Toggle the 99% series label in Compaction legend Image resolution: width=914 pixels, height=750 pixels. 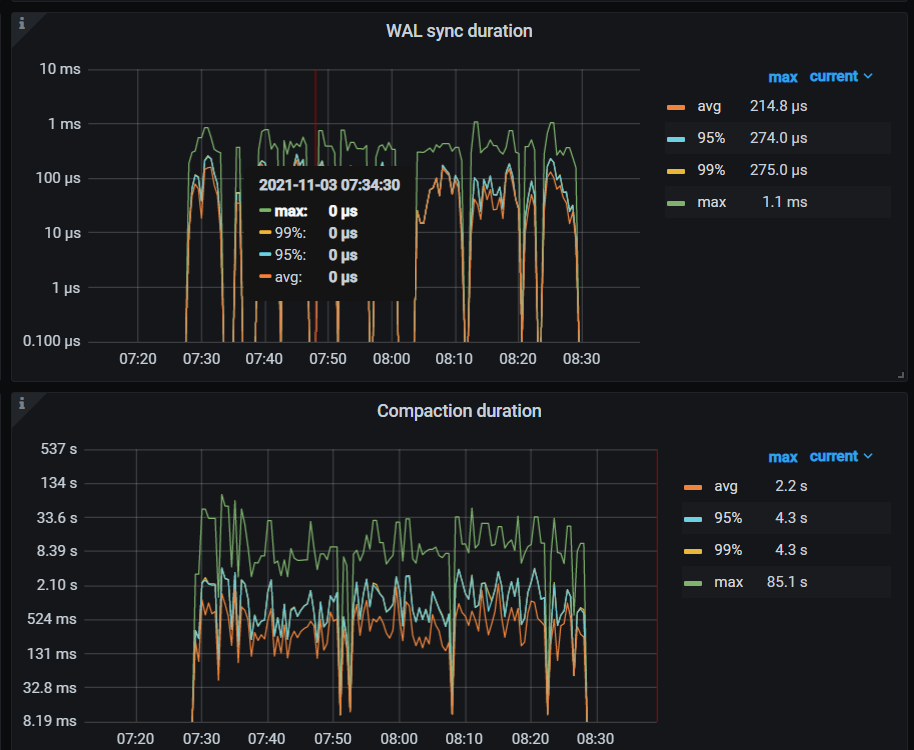pyautogui.click(x=728, y=550)
